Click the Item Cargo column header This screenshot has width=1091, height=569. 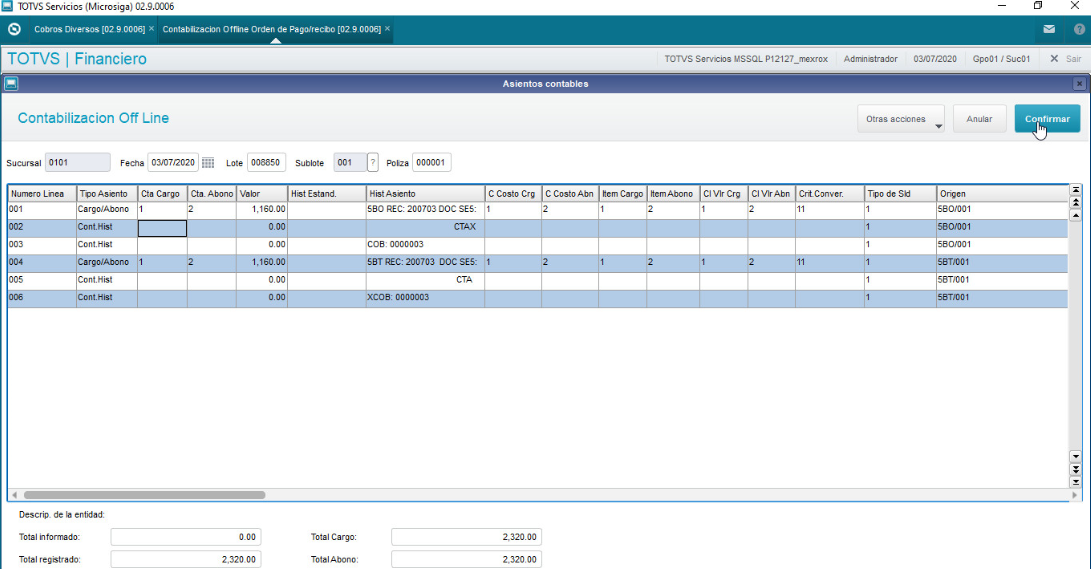click(623, 194)
